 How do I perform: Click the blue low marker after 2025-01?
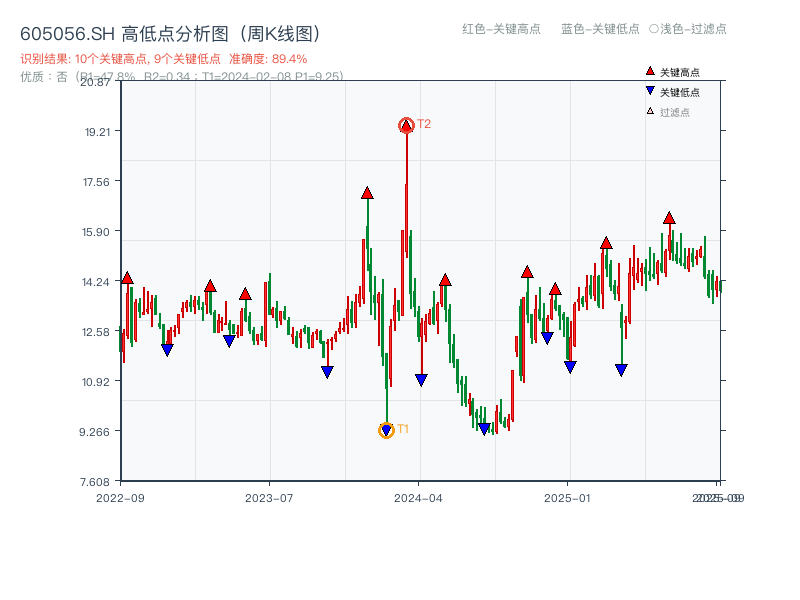(x=621, y=369)
